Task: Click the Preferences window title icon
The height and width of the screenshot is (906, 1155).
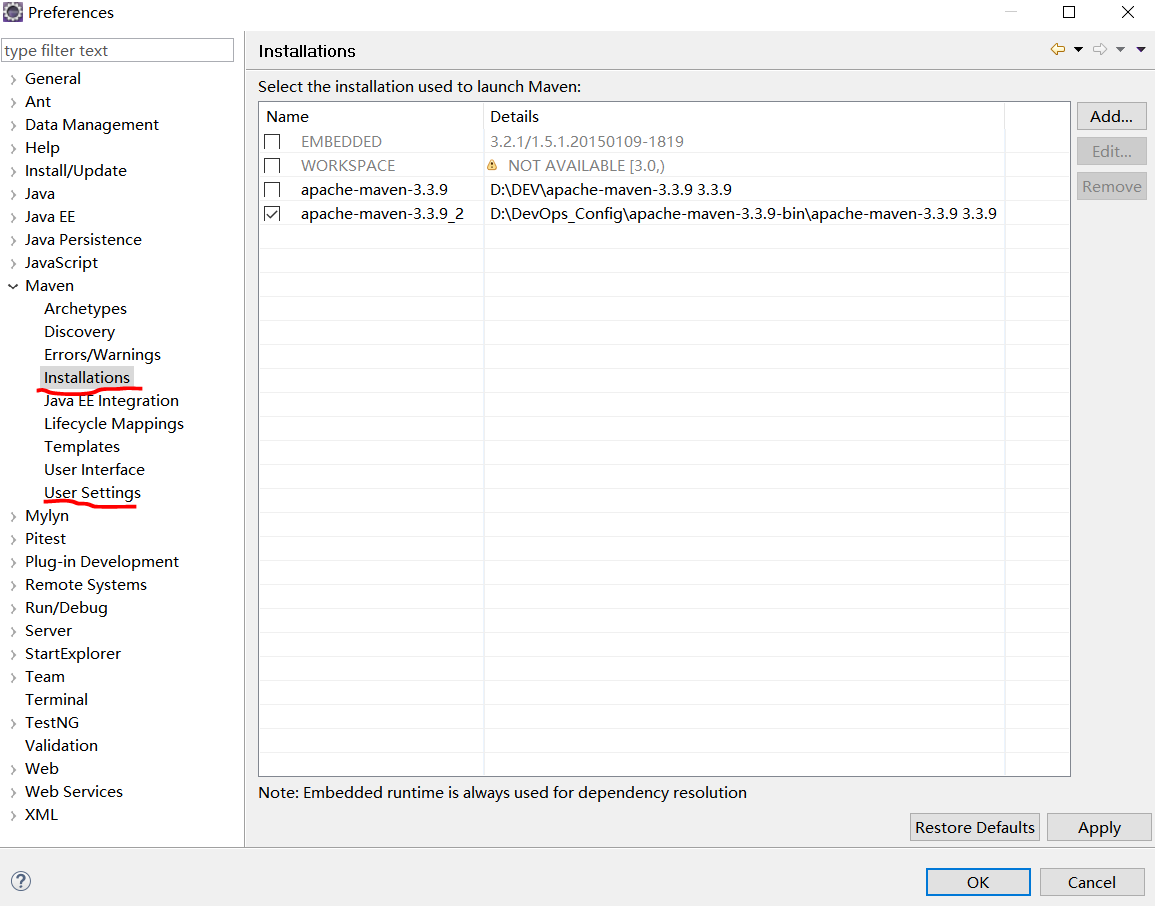Action: [13, 13]
